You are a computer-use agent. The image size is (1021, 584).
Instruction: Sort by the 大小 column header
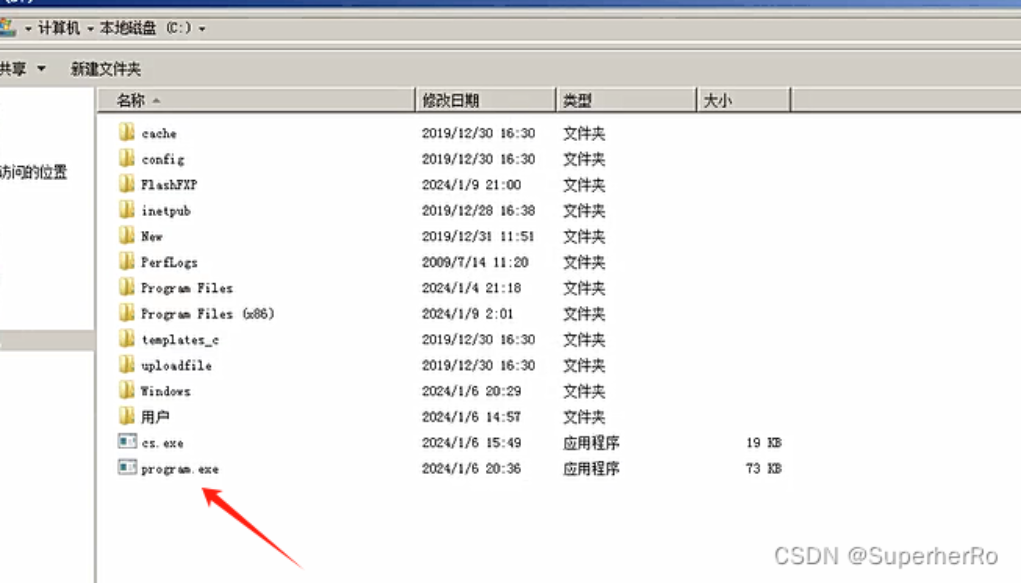click(744, 100)
